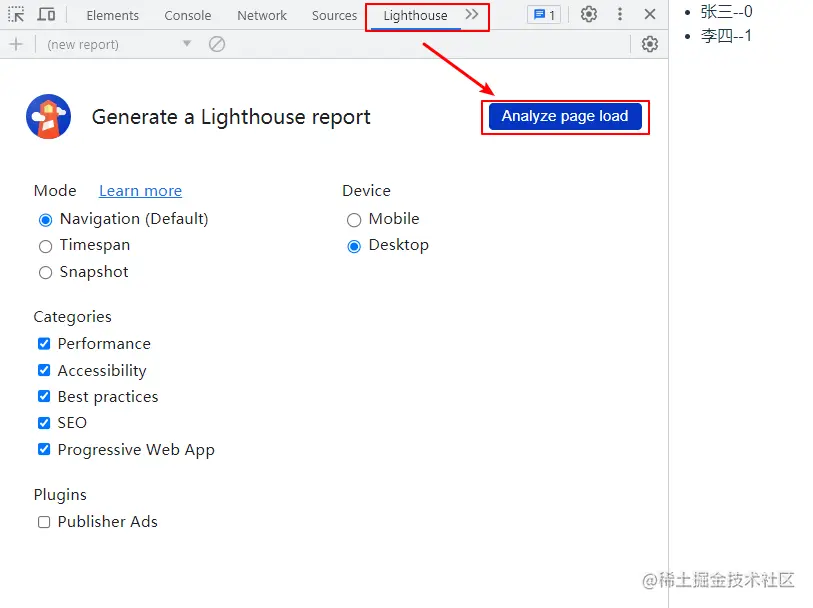Open the three-dot customize DevTools menu
The width and height of the screenshot is (813, 608).
tap(620, 15)
